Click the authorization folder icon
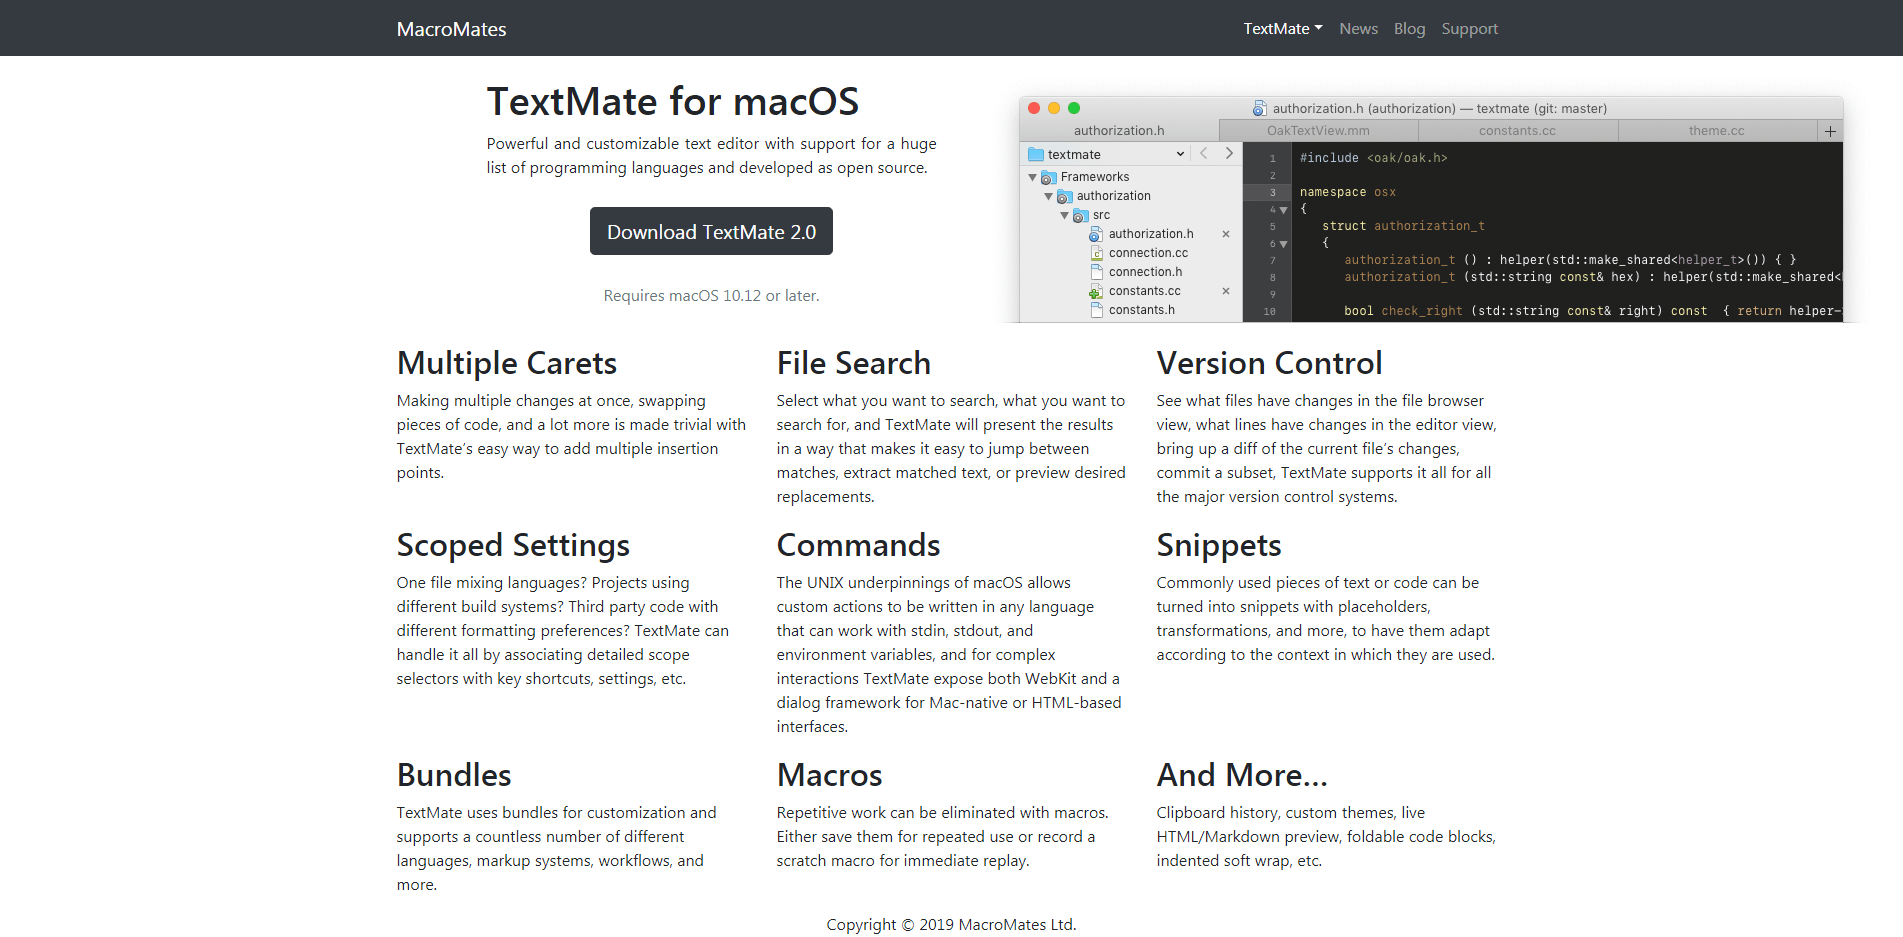Image resolution: width=1903 pixels, height=937 pixels. tap(1064, 196)
